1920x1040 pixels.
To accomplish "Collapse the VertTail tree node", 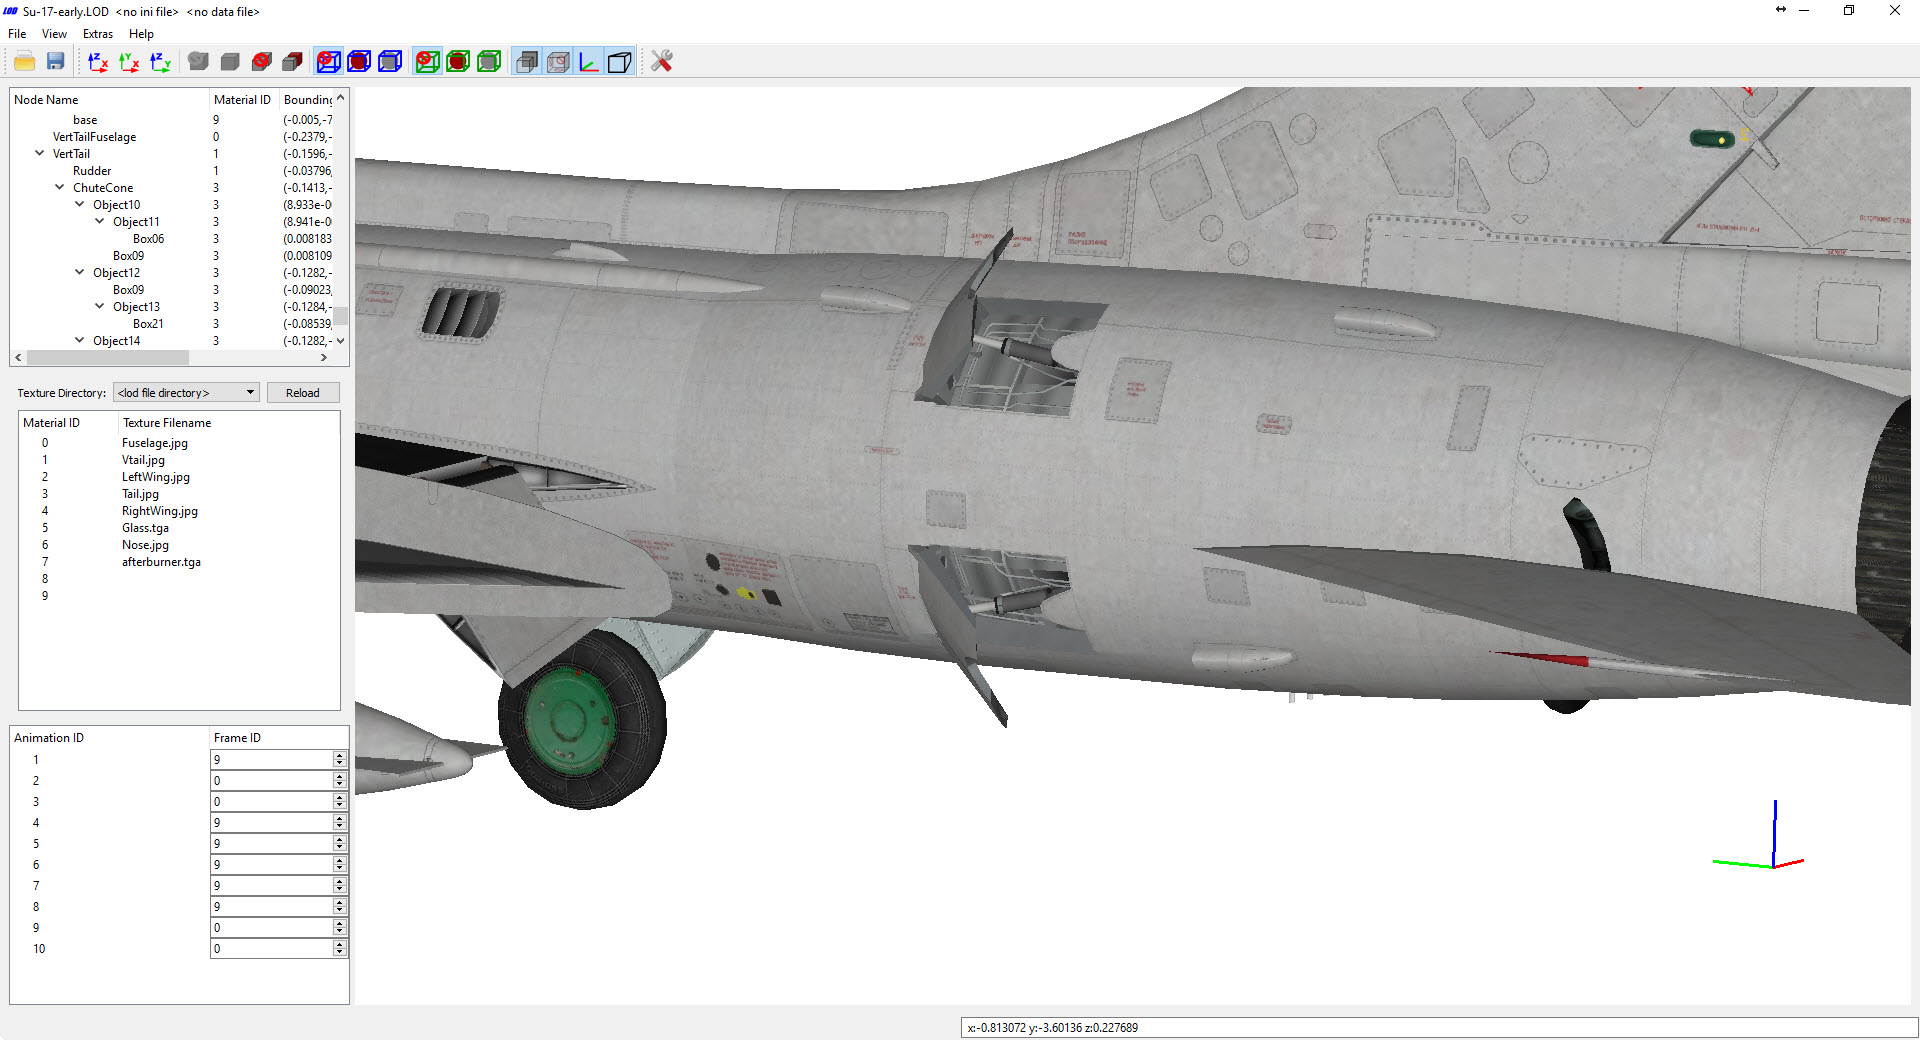I will tap(40, 154).
